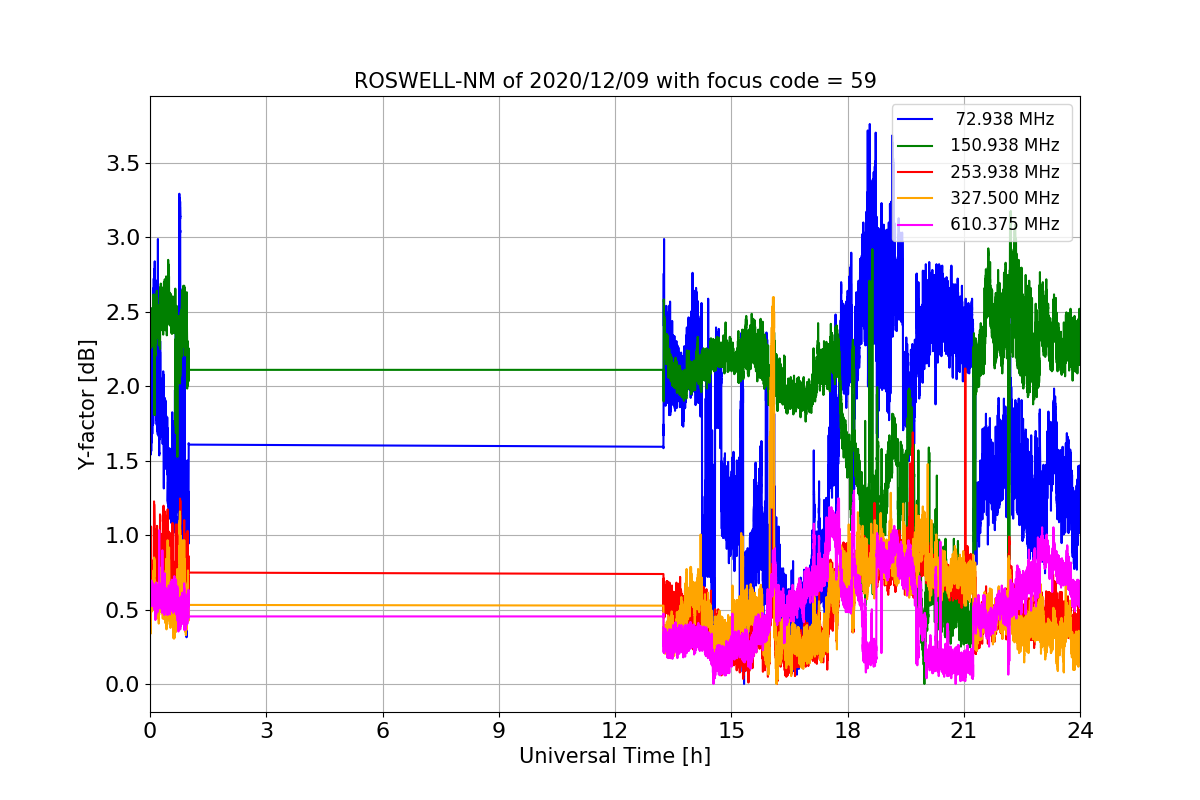This screenshot has height=800, width=1200.
Task: Click the 3 tick on the time axis
Action: click(x=266, y=731)
